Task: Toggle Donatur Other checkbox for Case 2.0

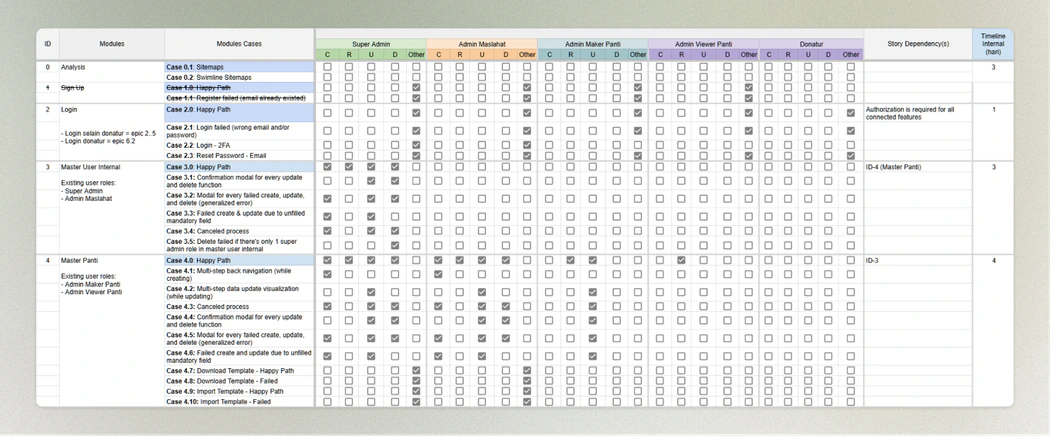Action: pyautogui.click(x=850, y=113)
